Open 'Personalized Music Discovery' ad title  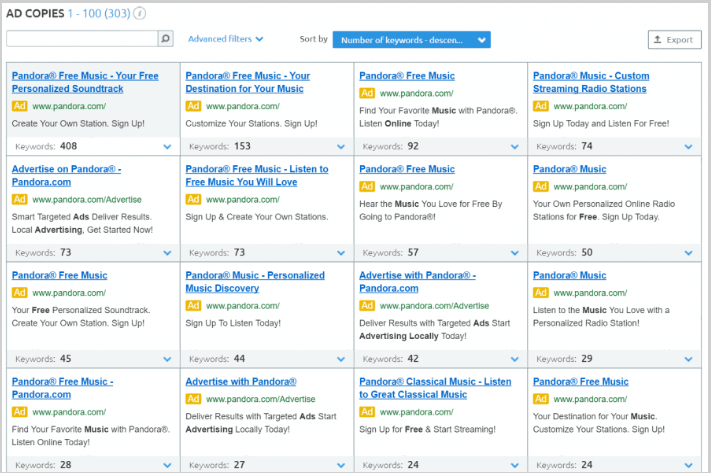click(255, 282)
